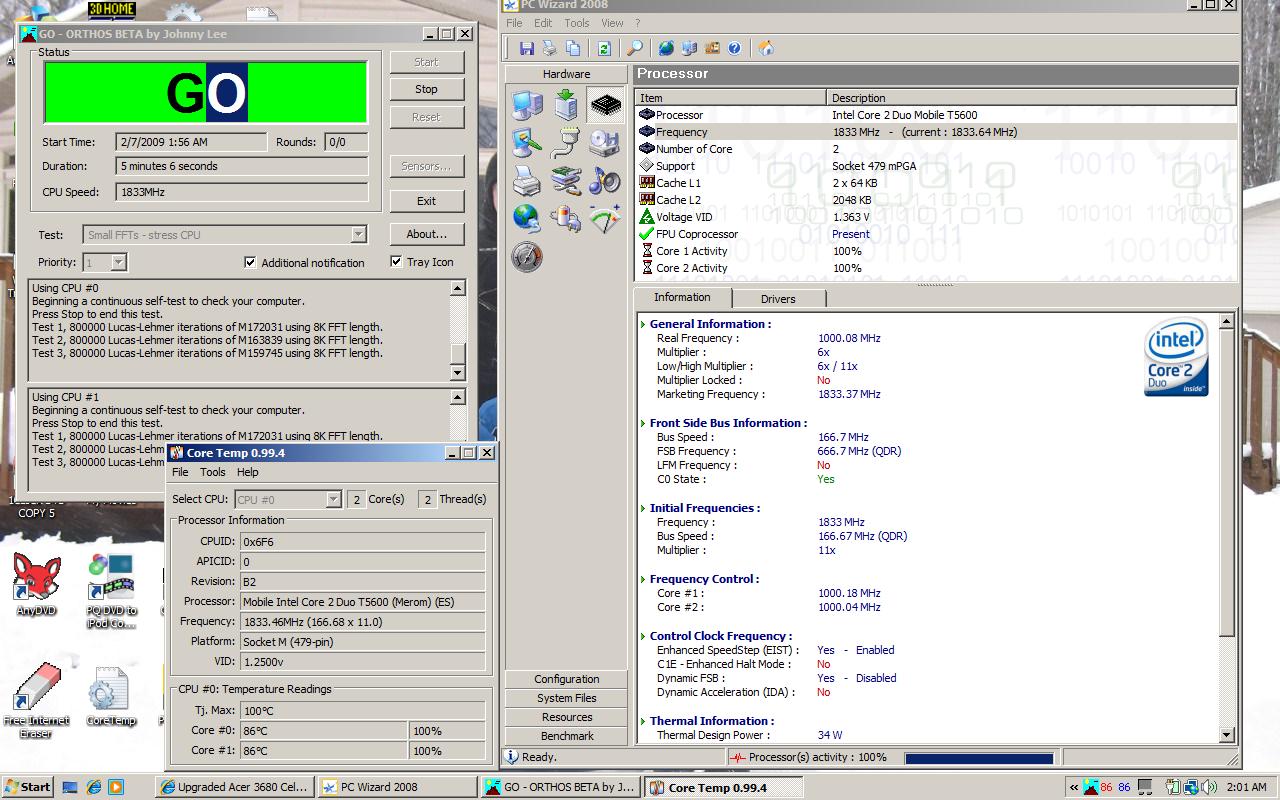
Task: Open Select CPU dropdown in Core Temp
Action: click(334, 499)
